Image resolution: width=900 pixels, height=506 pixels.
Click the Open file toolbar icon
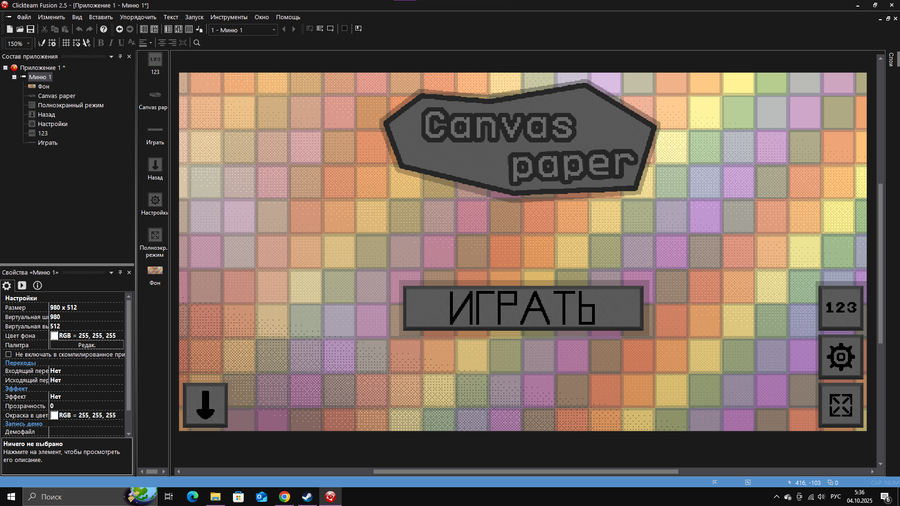(x=20, y=29)
